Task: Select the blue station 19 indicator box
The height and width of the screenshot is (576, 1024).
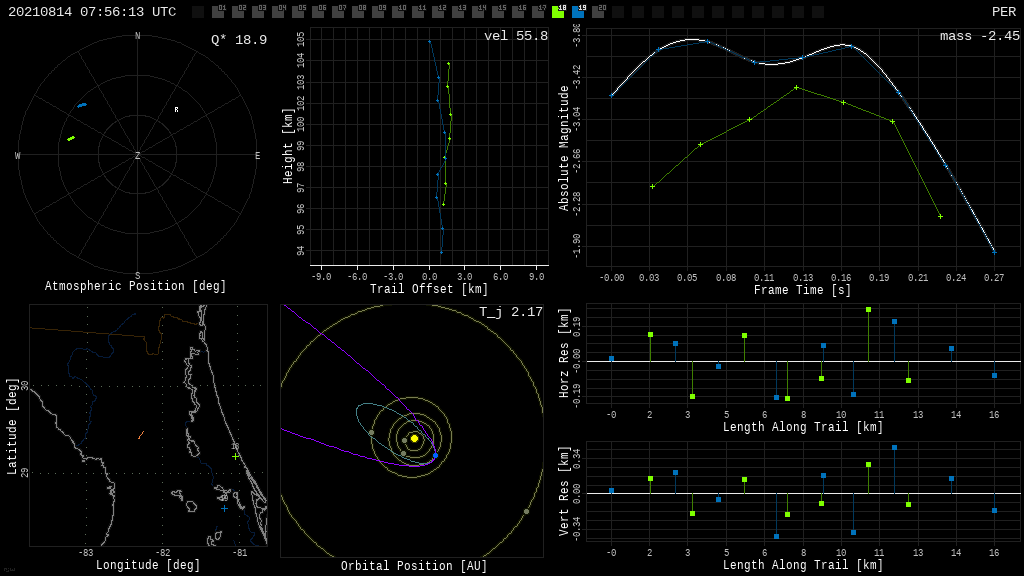Action: click(x=579, y=11)
